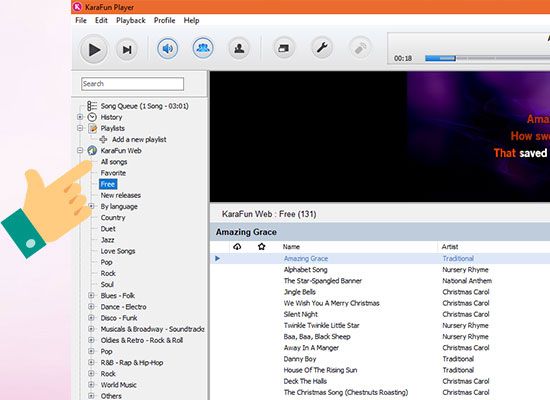Viewport: 550px width, 400px height.
Task: Open the dual display window icon
Action: pos(284,48)
